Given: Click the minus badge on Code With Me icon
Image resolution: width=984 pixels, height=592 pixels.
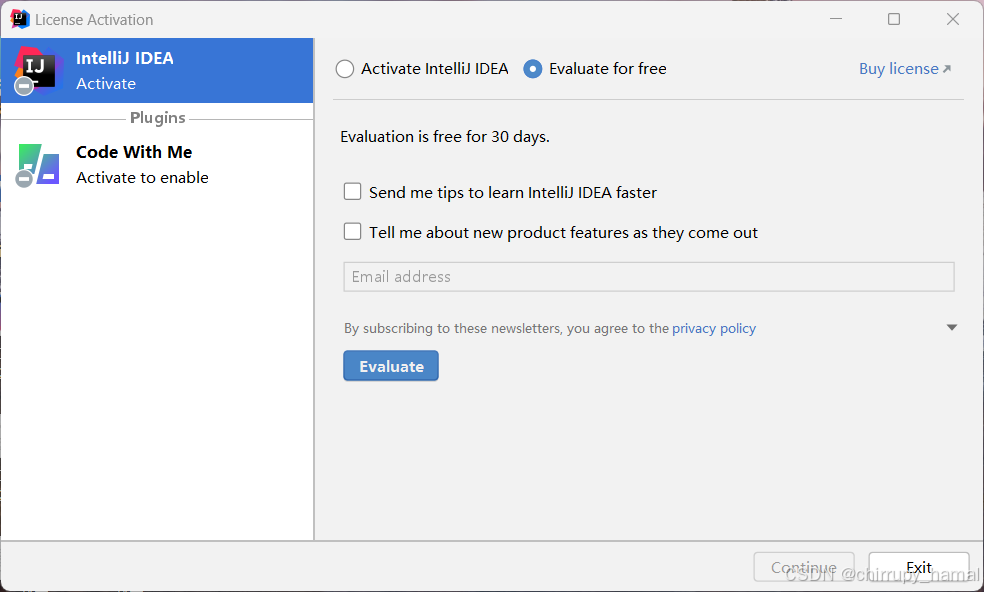Looking at the screenshot, I should click(24, 180).
